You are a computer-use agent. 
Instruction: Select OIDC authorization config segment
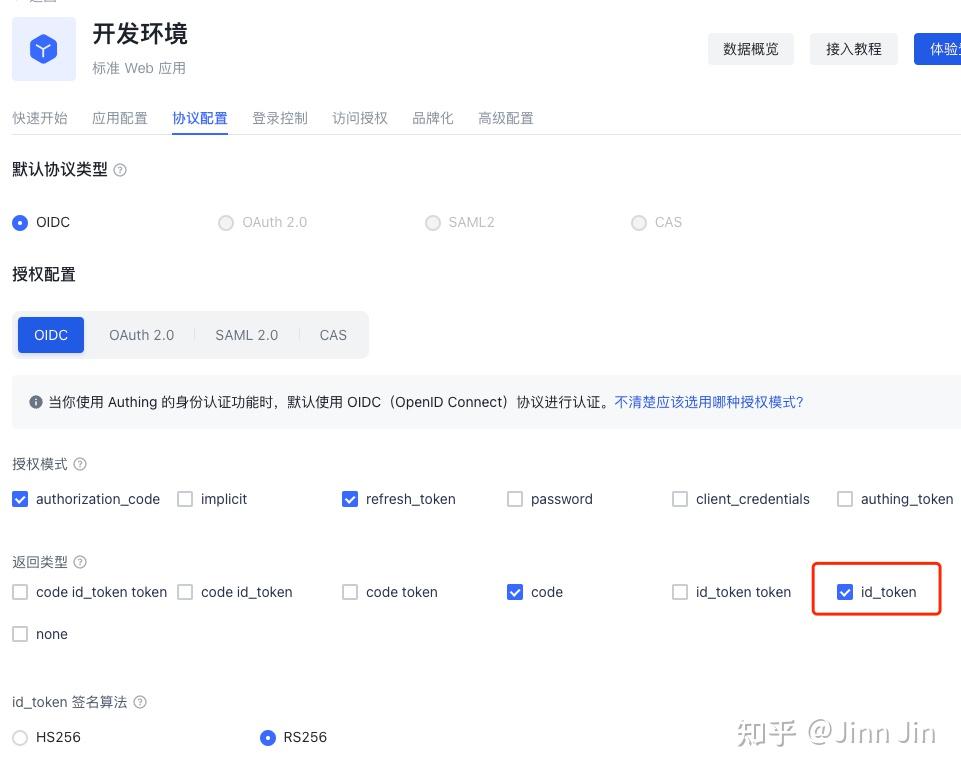pos(51,335)
